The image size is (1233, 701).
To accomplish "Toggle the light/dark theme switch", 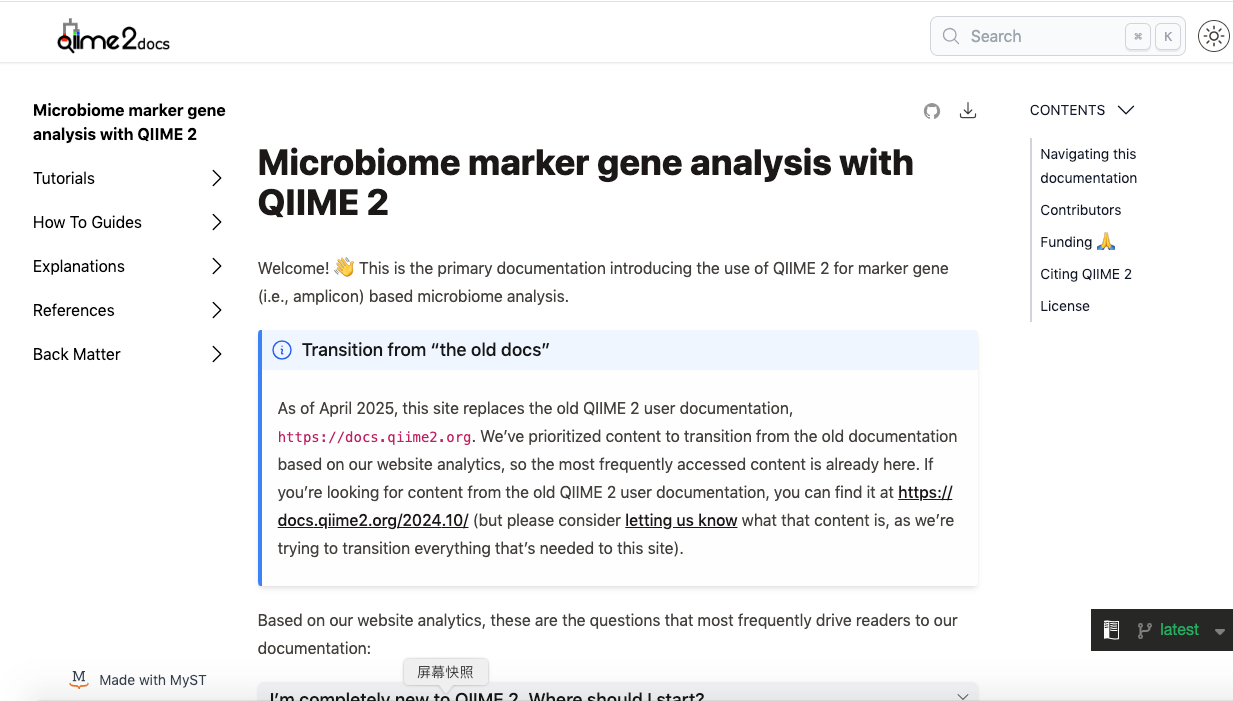I will point(1213,36).
